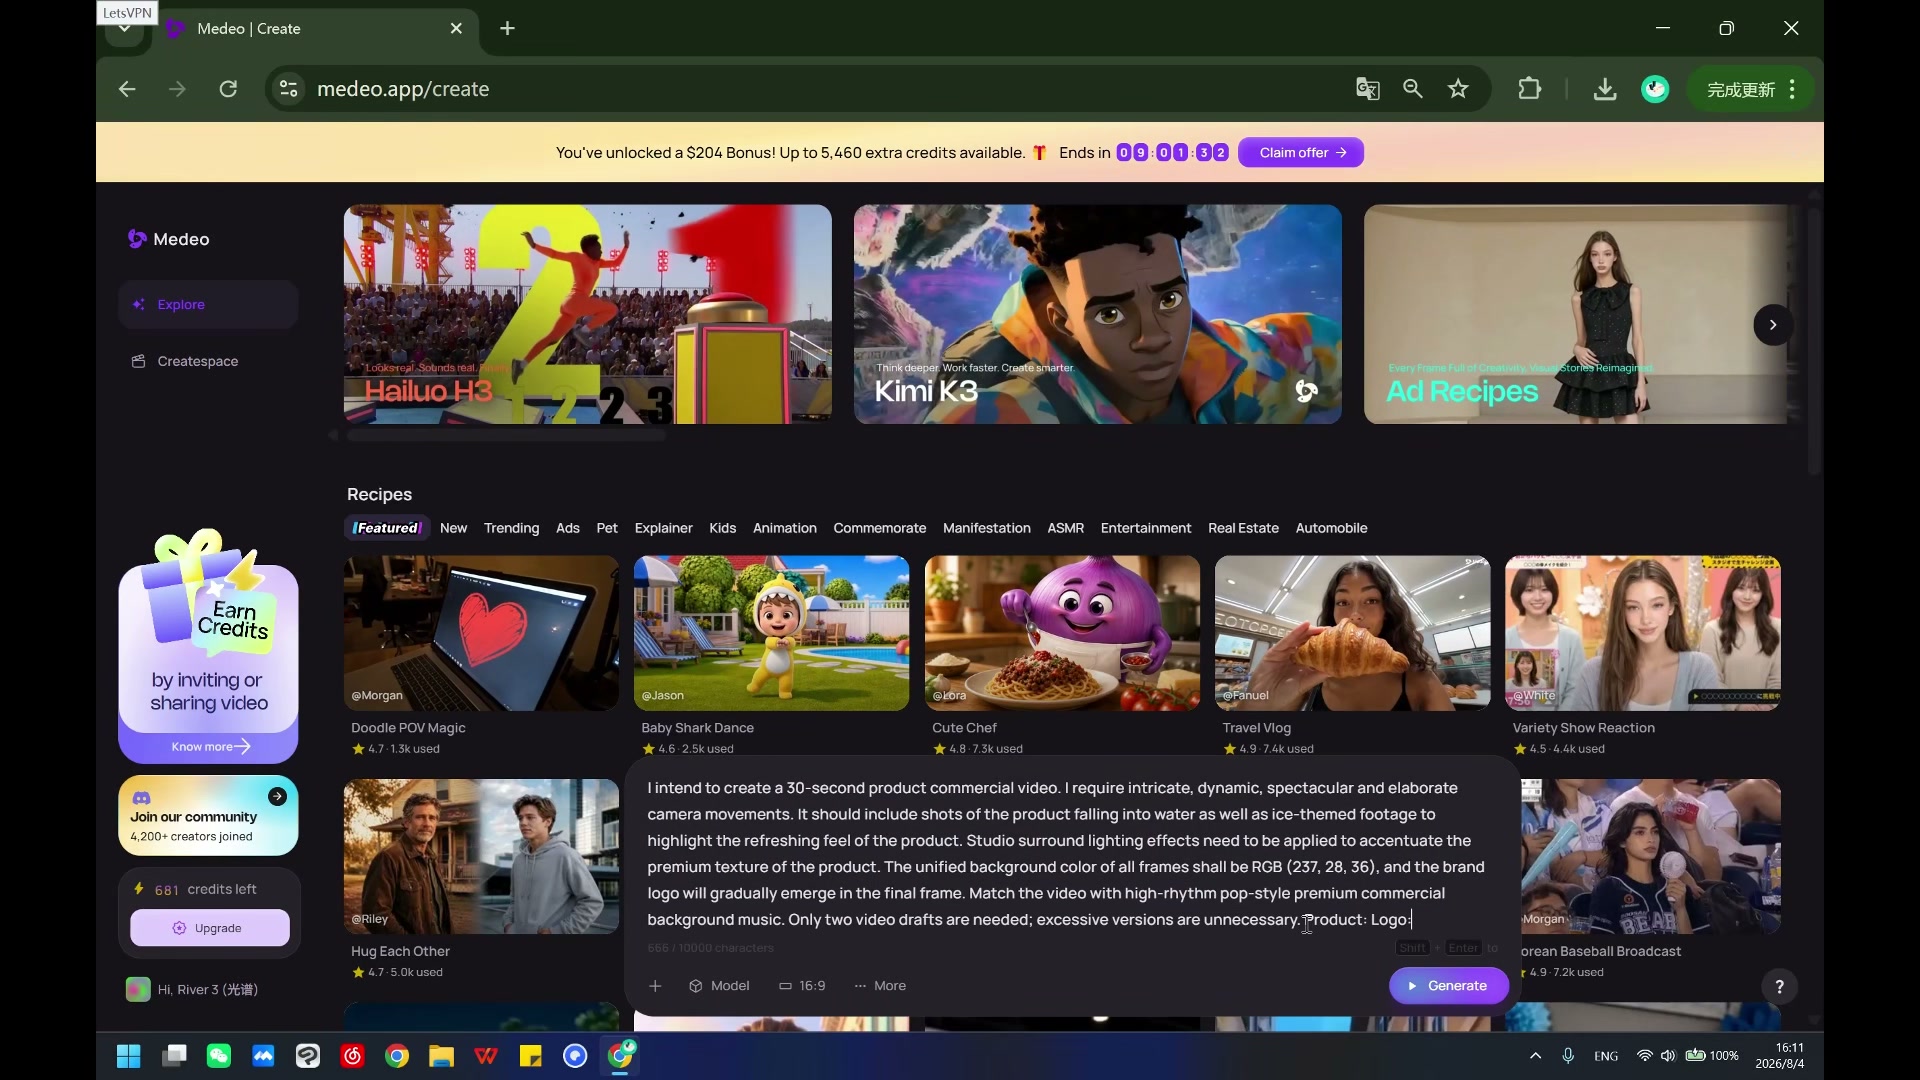Open the Travel Vlog recipe thumbnail
The height and width of the screenshot is (1080, 1920).
pos(1352,633)
